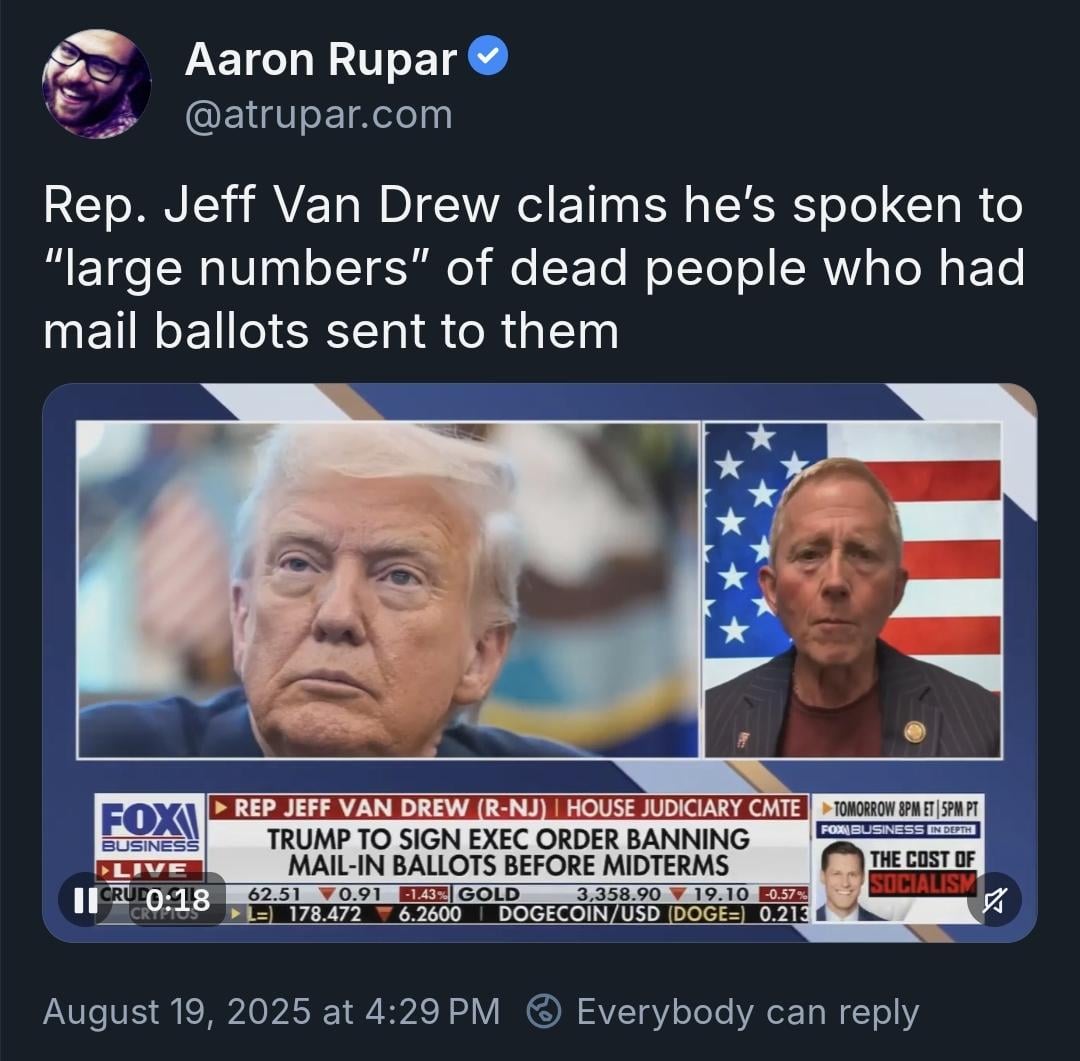Pause the playing video
This screenshot has height=1061, width=1080.
click(x=85, y=900)
